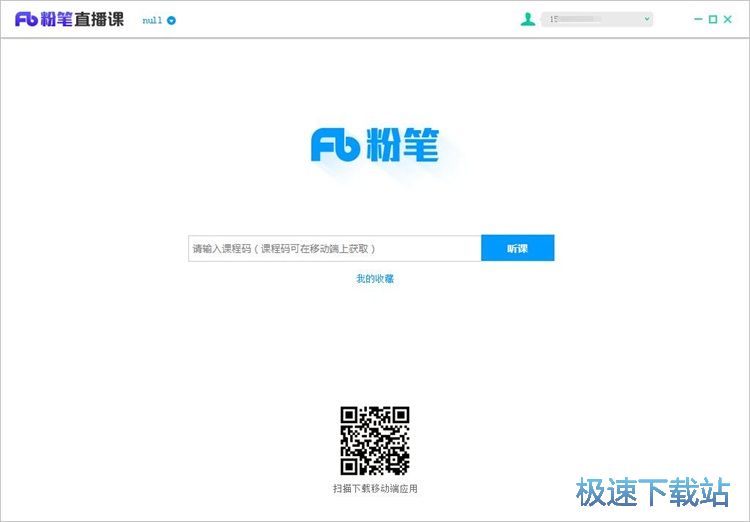Click the 扫描下载移动端应用 caption
This screenshot has height=522, width=750.
coord(375,489)
